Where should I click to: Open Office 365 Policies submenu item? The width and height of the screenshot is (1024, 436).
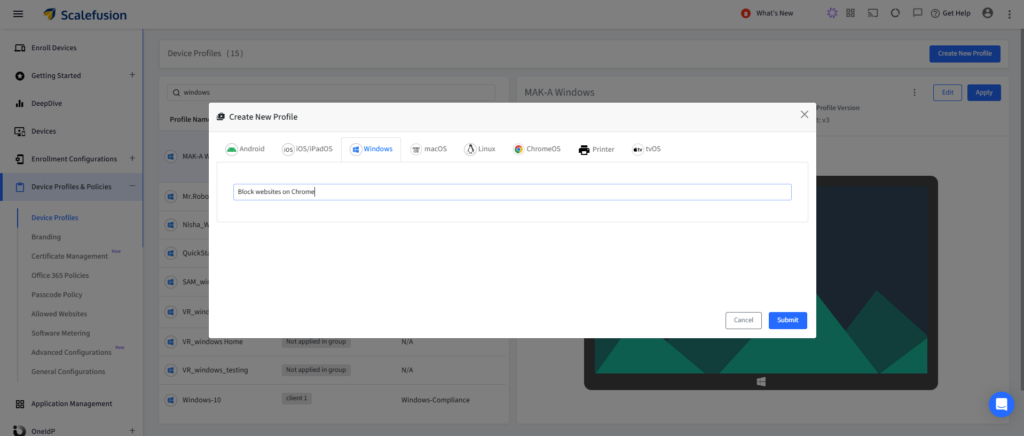click(x=60, y=275)
